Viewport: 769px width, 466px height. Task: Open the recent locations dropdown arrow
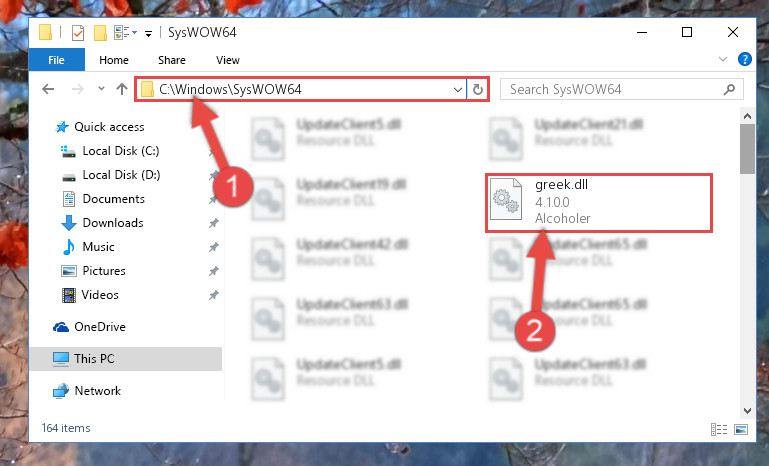[x=101, y=89]
